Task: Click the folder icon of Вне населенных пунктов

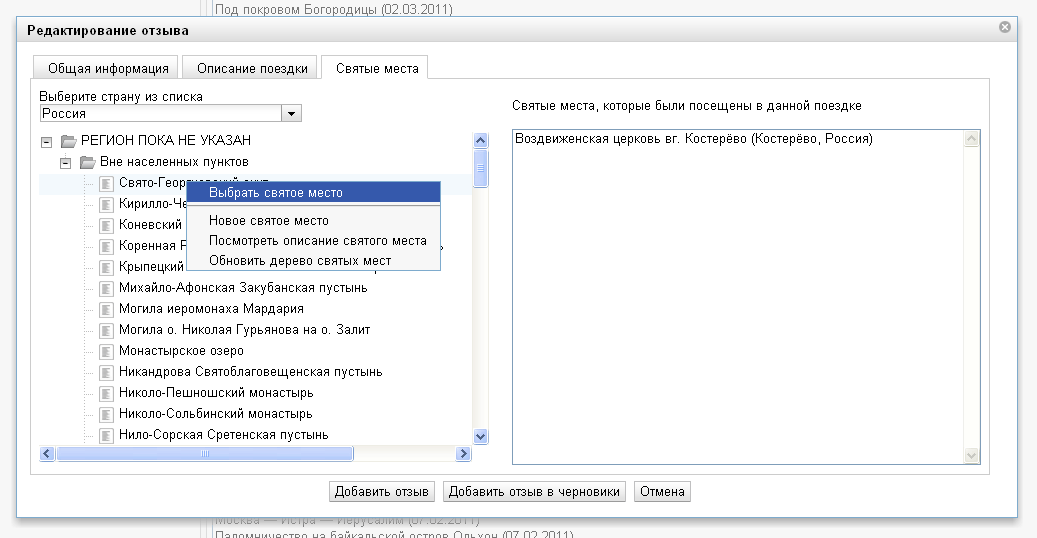Action: (88, 162)
